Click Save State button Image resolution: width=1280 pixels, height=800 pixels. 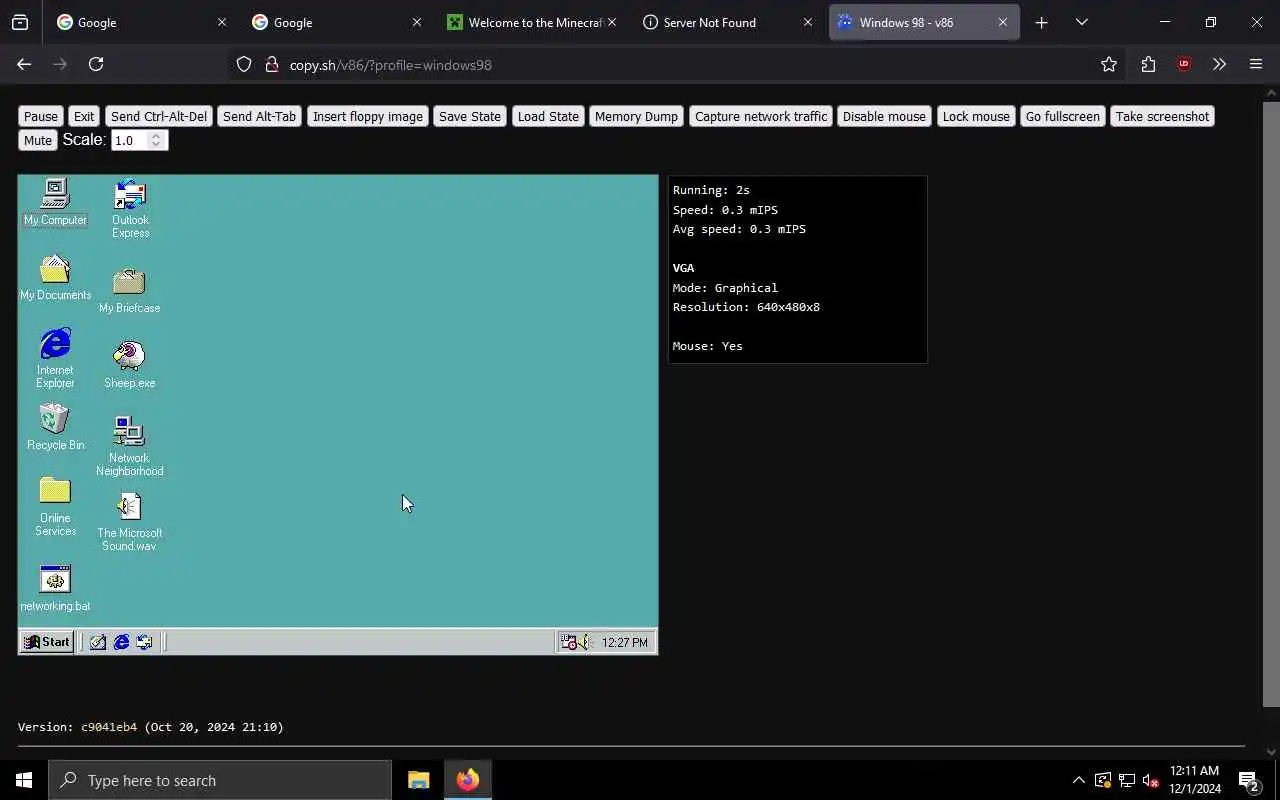click(470, 116)
